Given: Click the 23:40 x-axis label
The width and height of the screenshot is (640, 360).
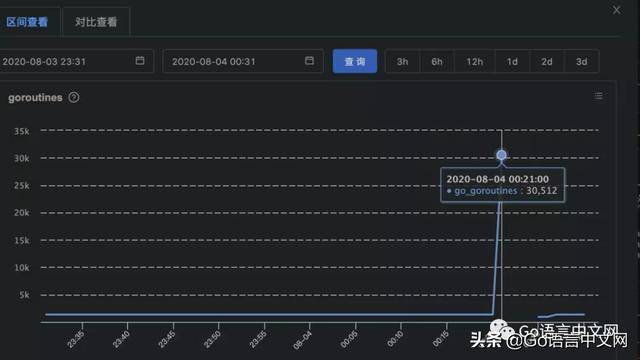Looking at the screenshot, I should click(x=121, y=339).
